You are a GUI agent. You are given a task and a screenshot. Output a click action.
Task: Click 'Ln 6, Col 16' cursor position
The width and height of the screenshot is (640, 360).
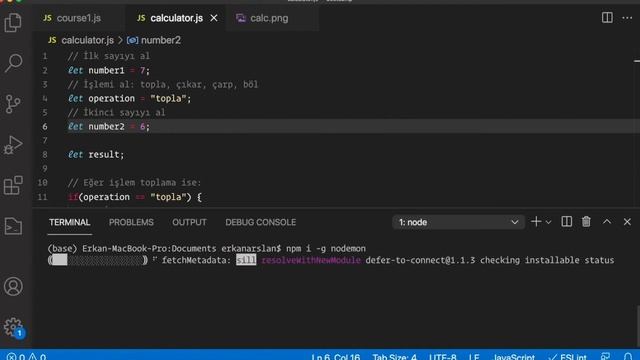[336, 356]
